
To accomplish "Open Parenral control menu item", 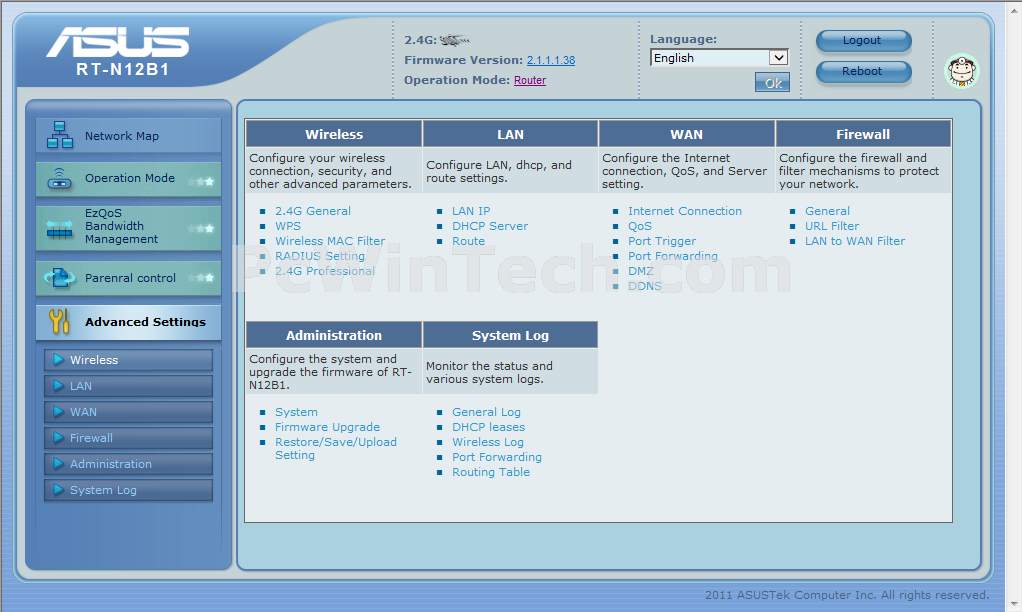I will 128,278.
